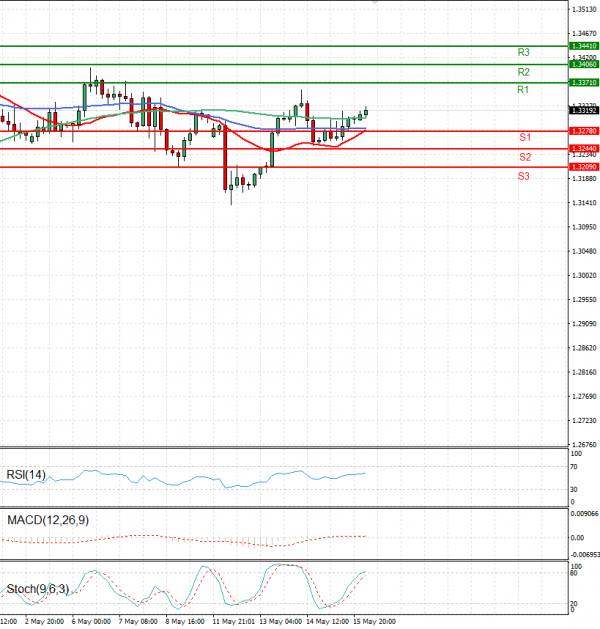The height and width of the screenshot is (629, 600).
Task: Click the 1.35130 price axis value
Action: 584,9
